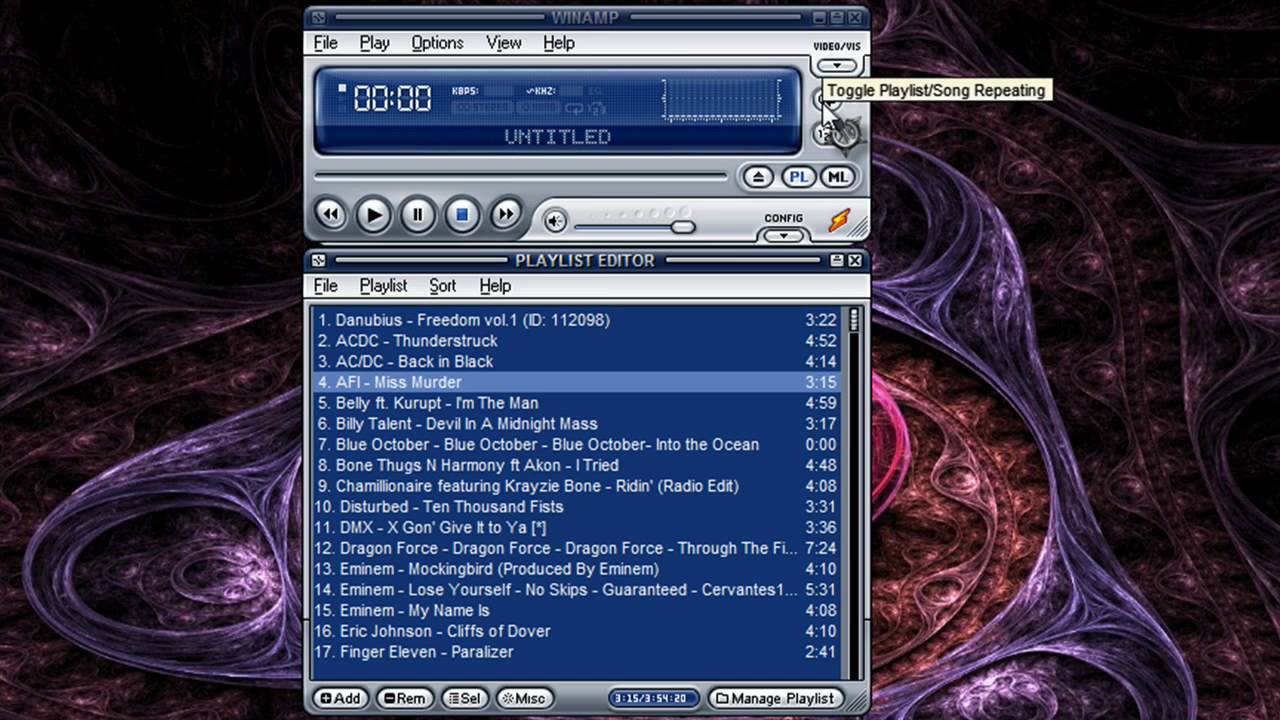This screenshot has width=1280, height=720.
Task: Open the Rem remove menu
Action: [x=405, y=698]
